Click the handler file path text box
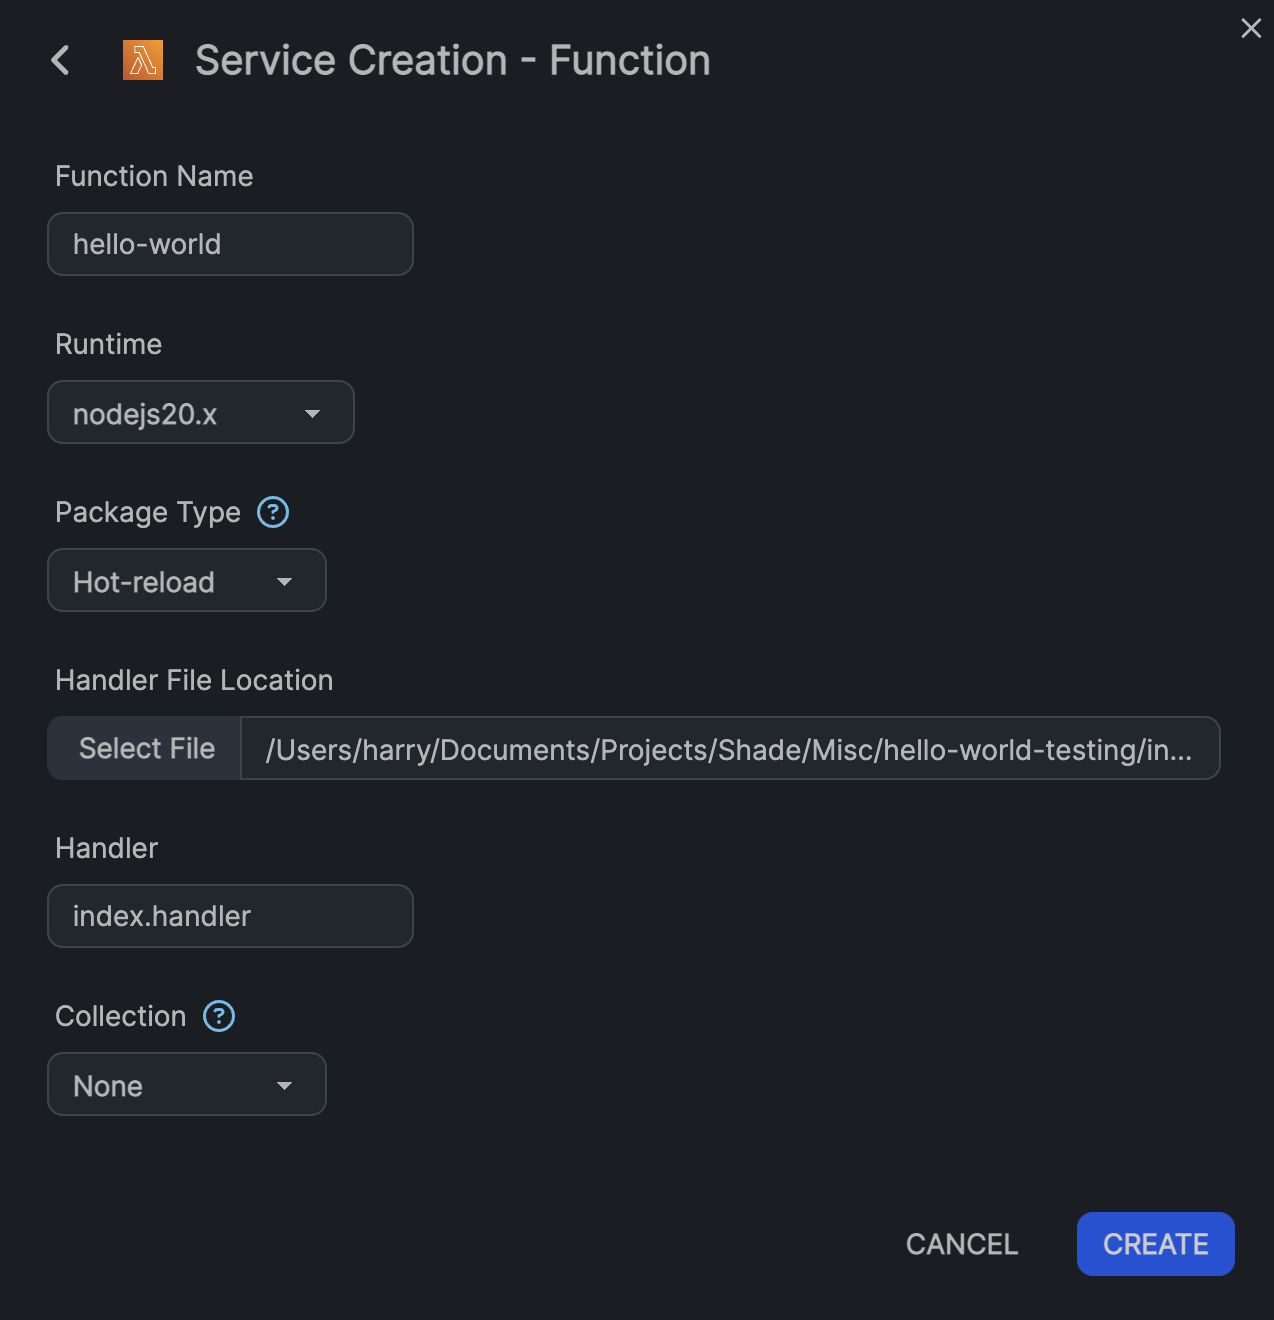Viewport: 1274px width, 1320px height. coord(728,749)
